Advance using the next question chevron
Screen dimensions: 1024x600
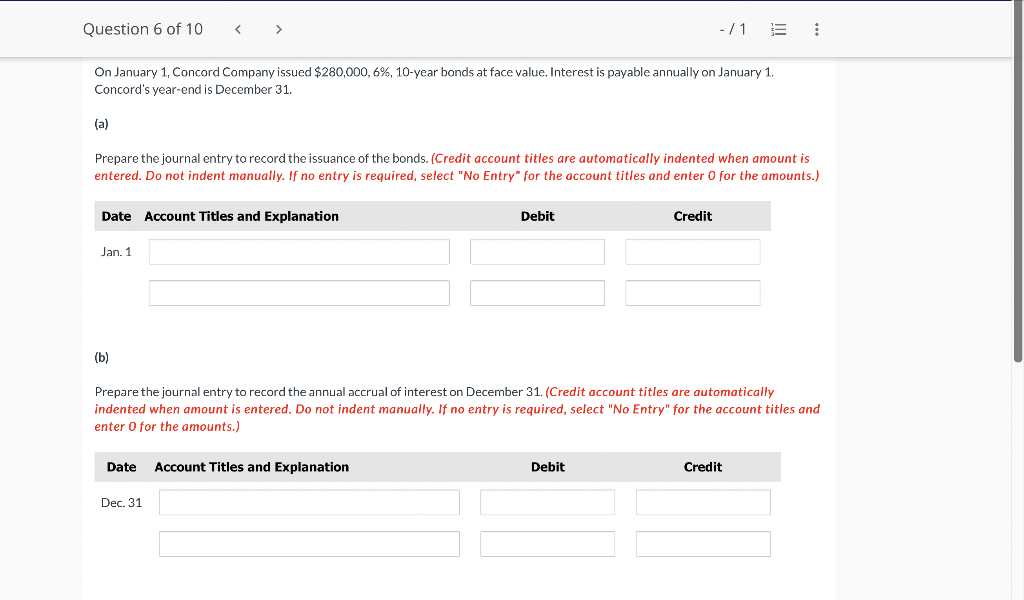(279, 29)
